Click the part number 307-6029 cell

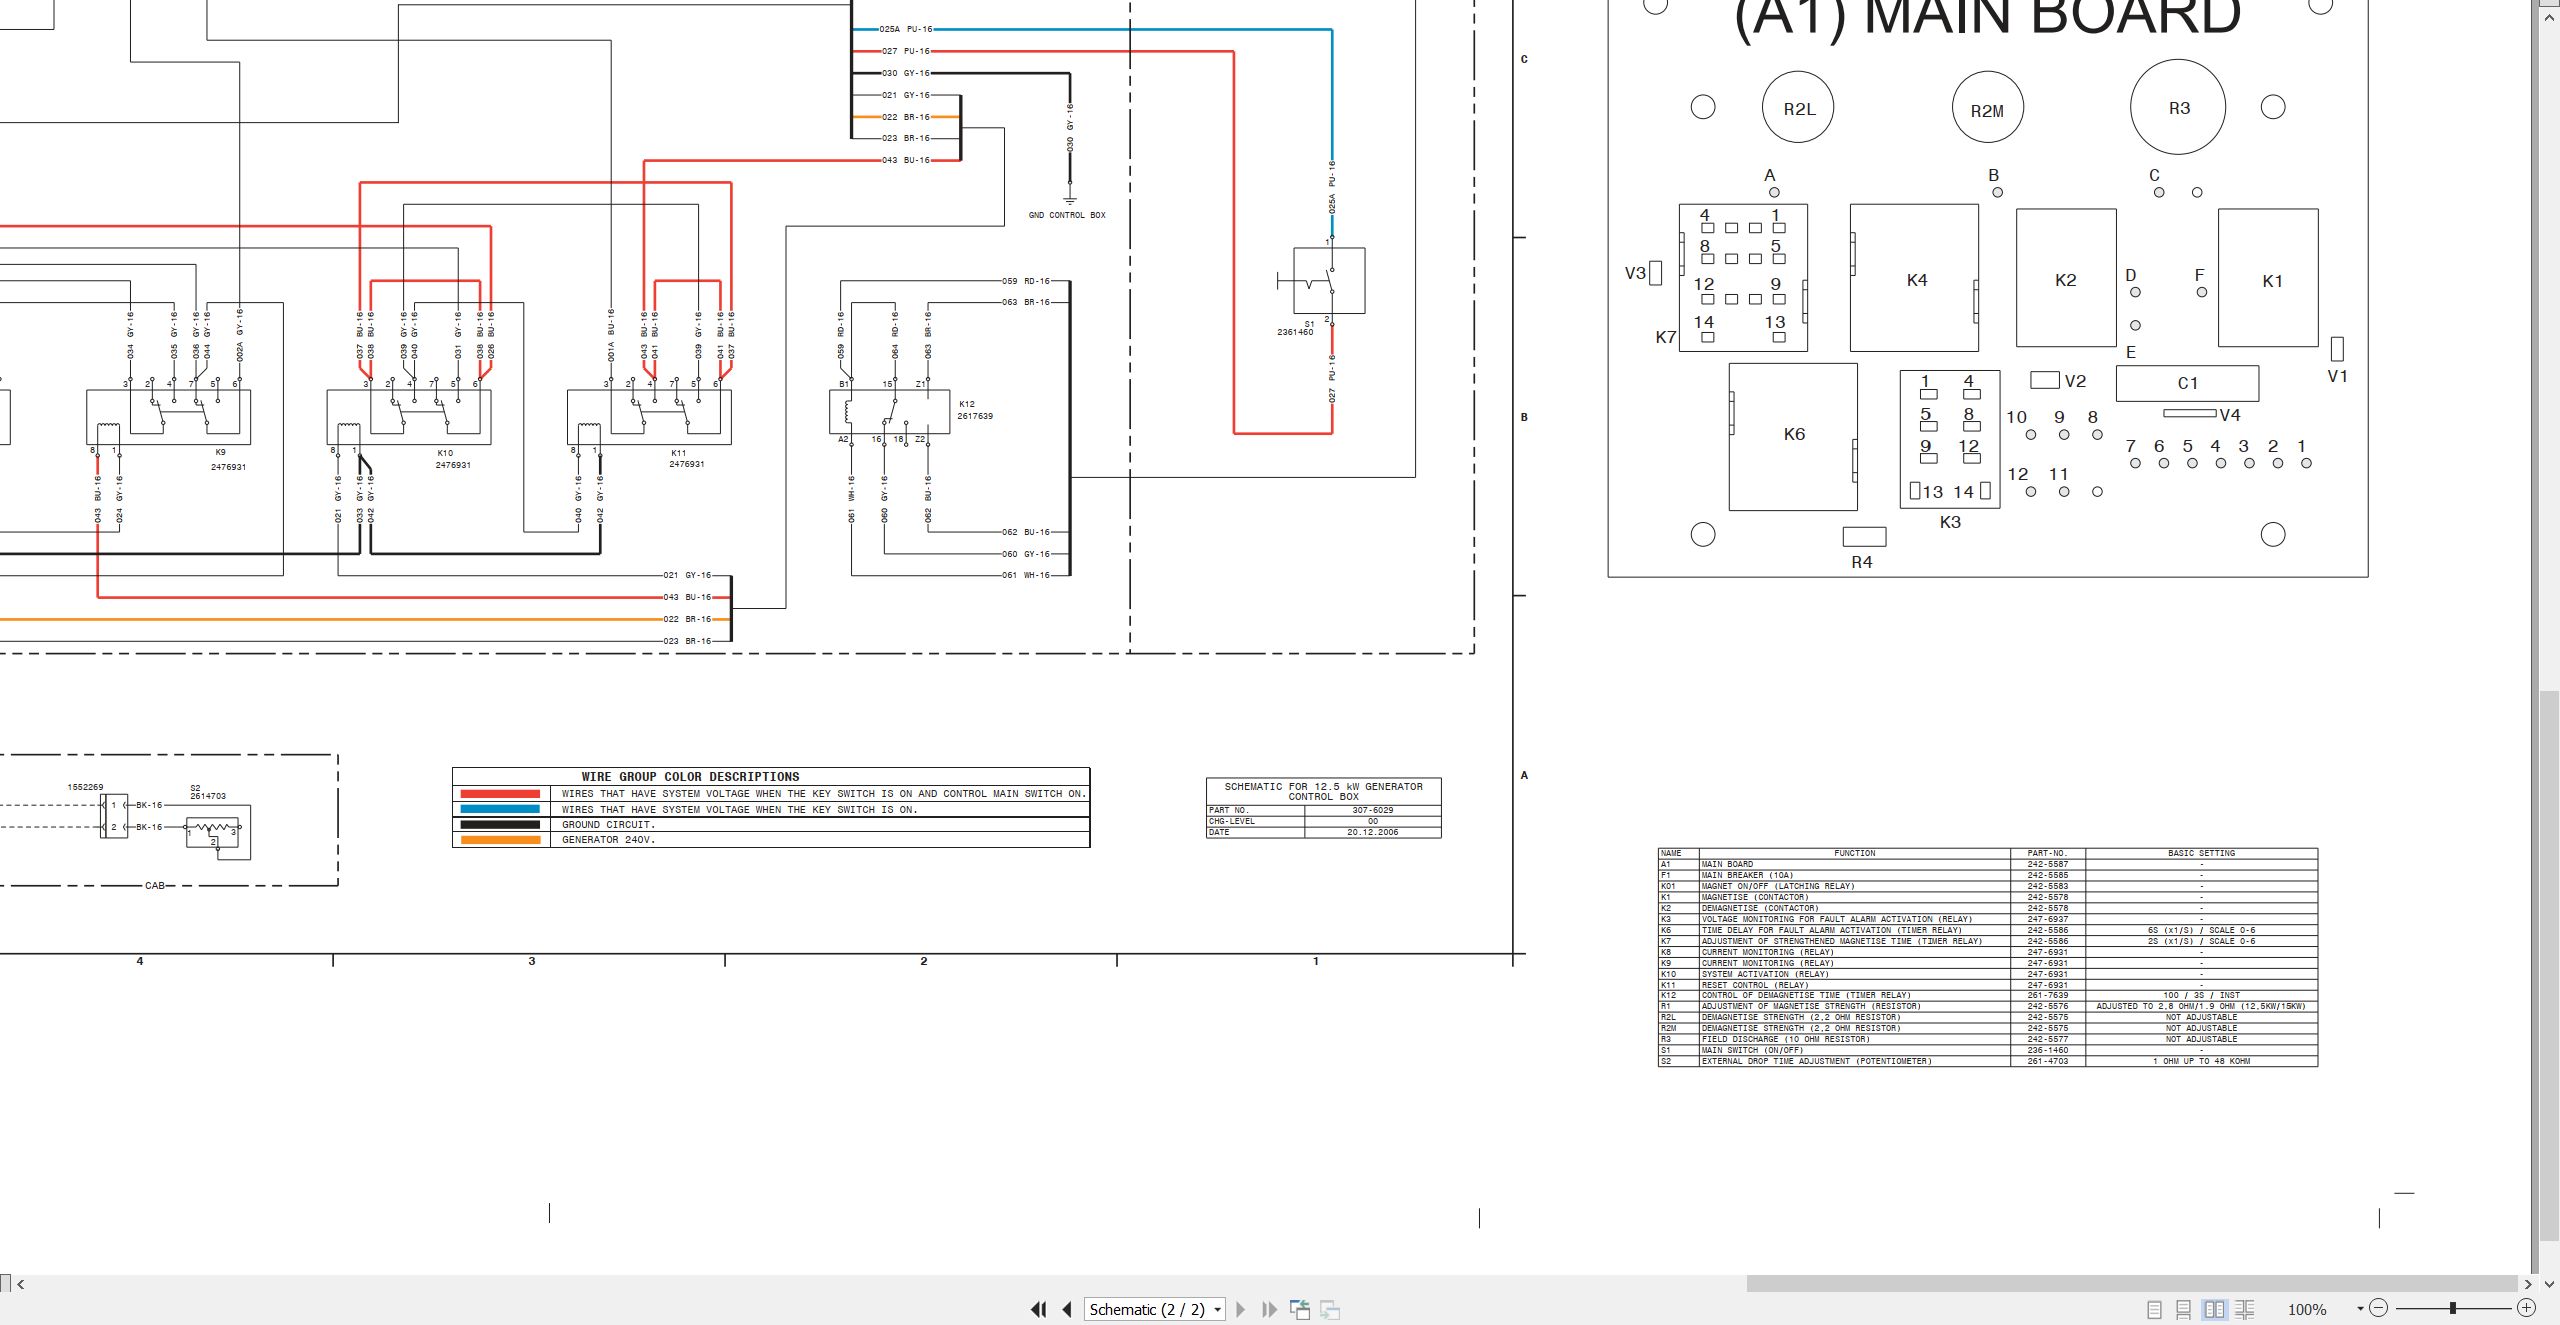point(1373,810)
